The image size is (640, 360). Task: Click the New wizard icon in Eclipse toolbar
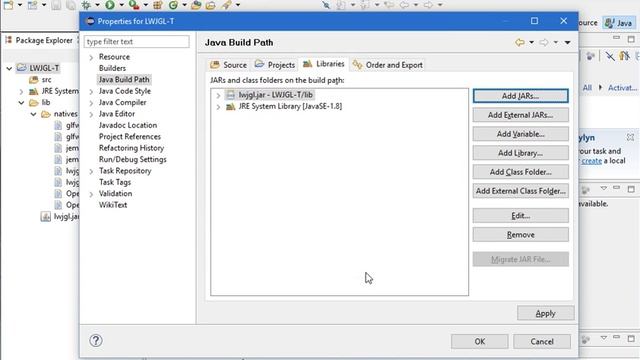pyautogui.click(x=8, y=5)
